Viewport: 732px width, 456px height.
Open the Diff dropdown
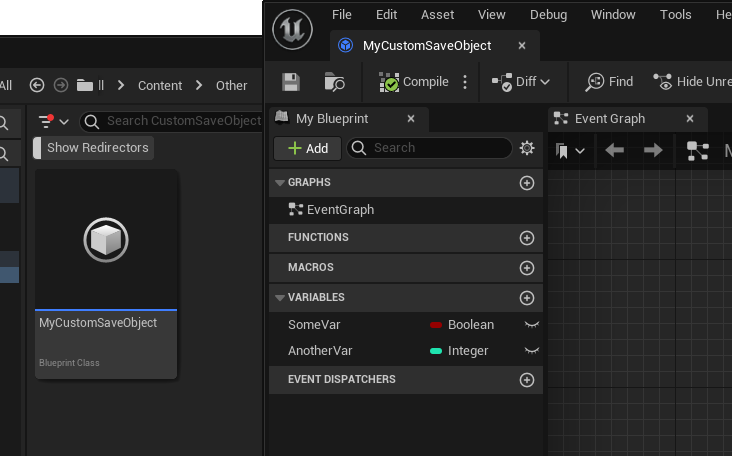coord(521,82)
